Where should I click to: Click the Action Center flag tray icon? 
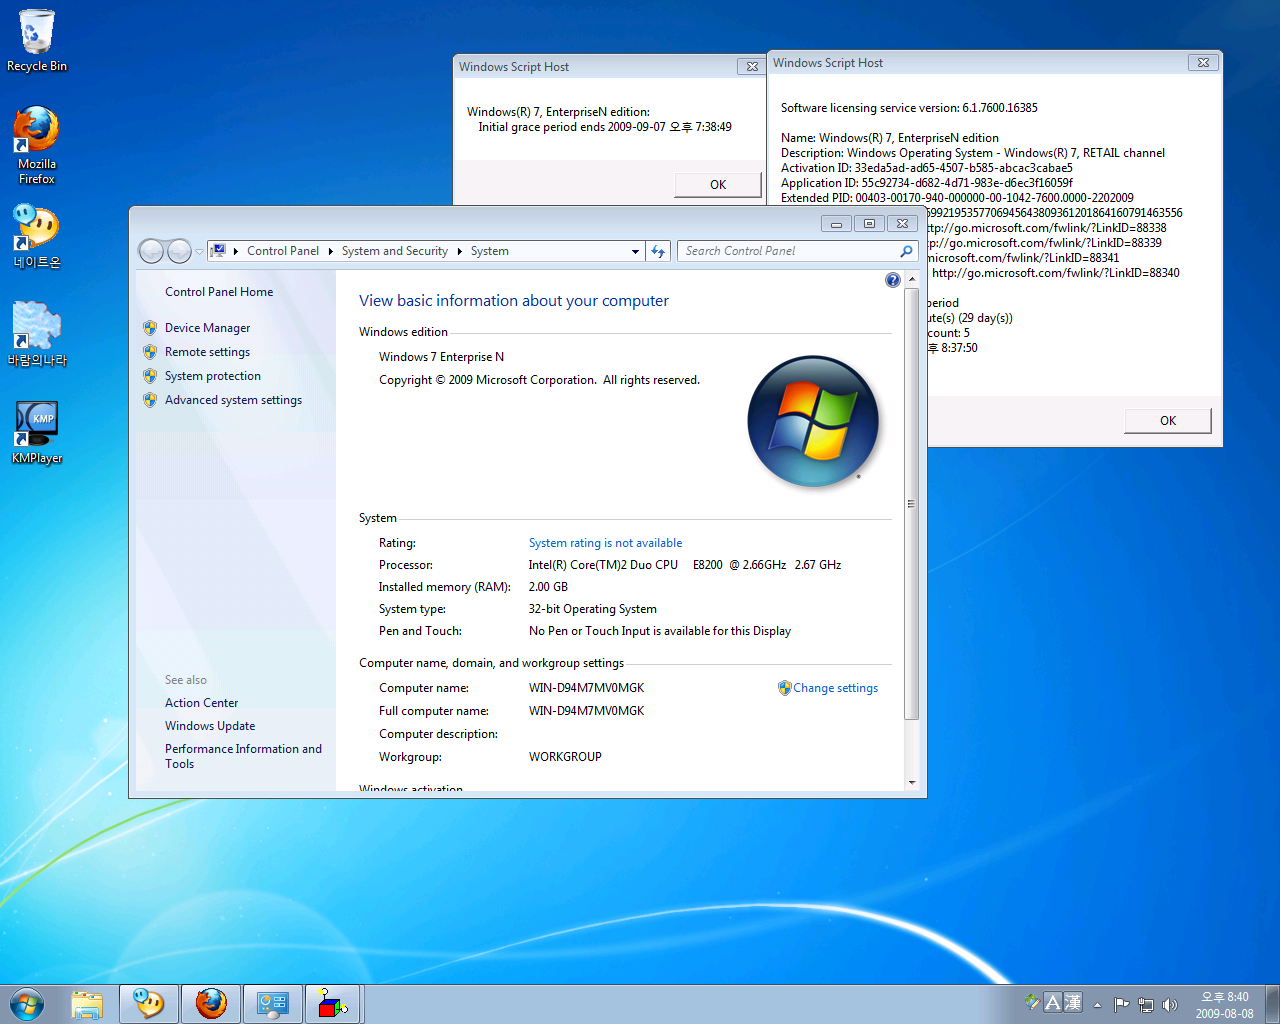tap(1121, 1004)
